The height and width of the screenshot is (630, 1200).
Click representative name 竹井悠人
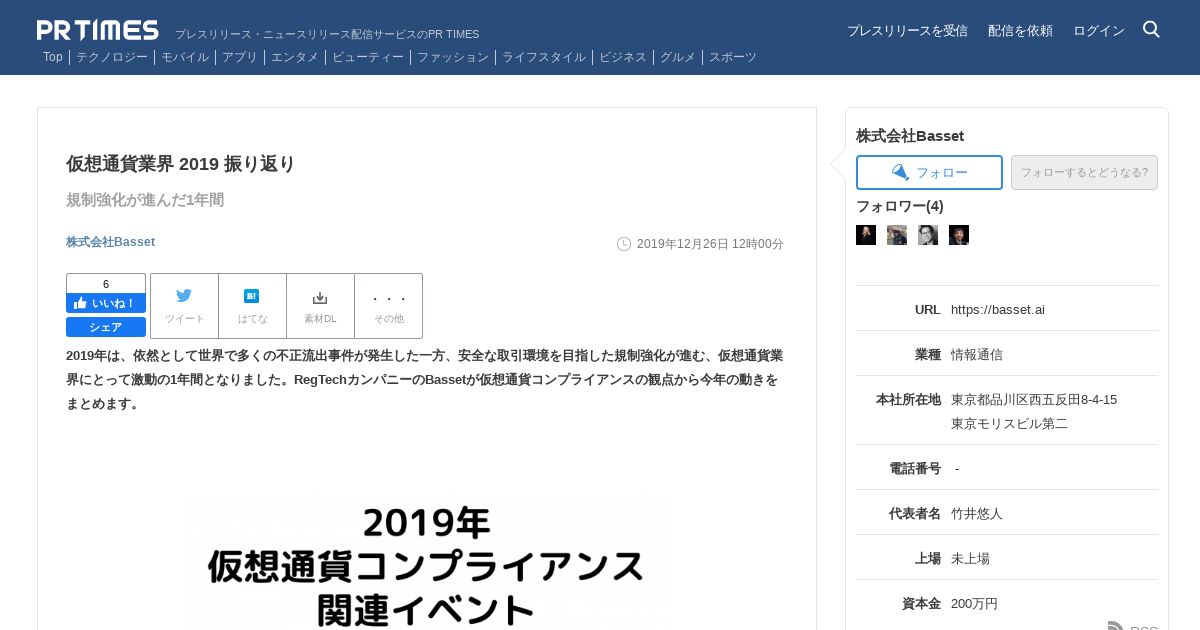pyautogui.click(x=977, y=513)
